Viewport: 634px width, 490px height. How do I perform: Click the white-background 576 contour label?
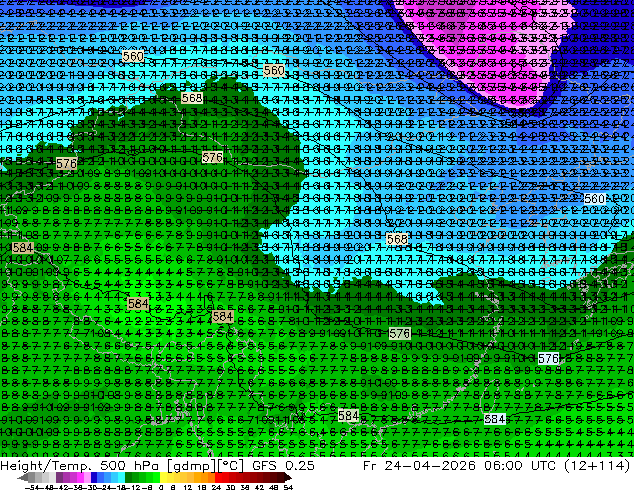tap(549, 358)
